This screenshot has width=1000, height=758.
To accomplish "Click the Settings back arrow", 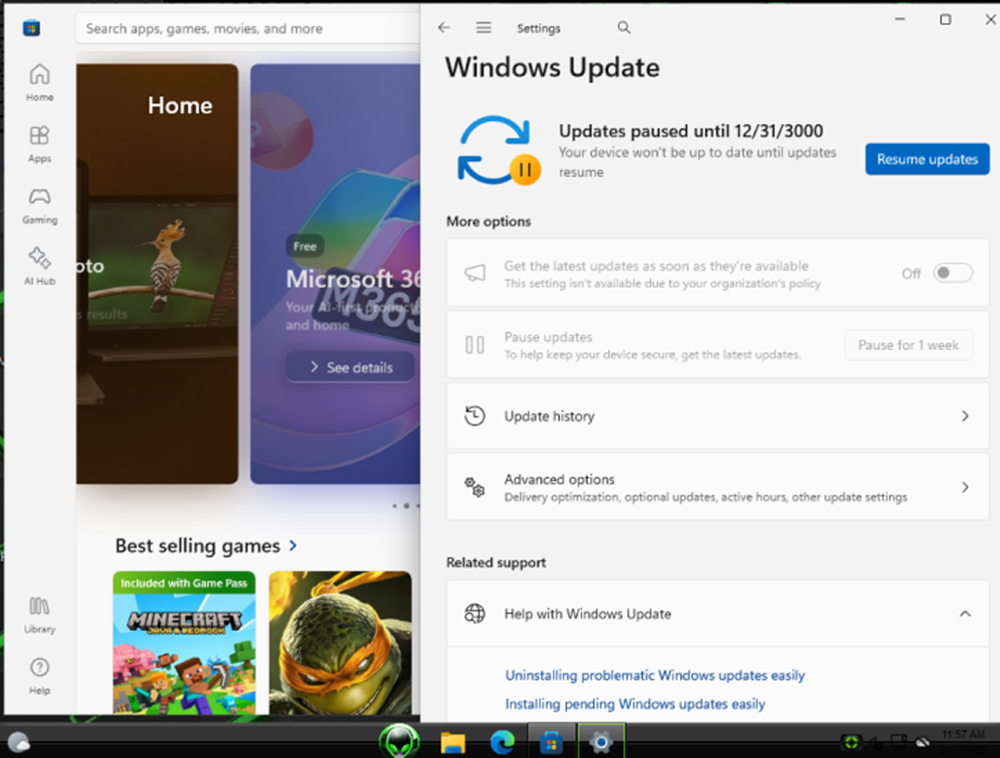I will 445,28.
